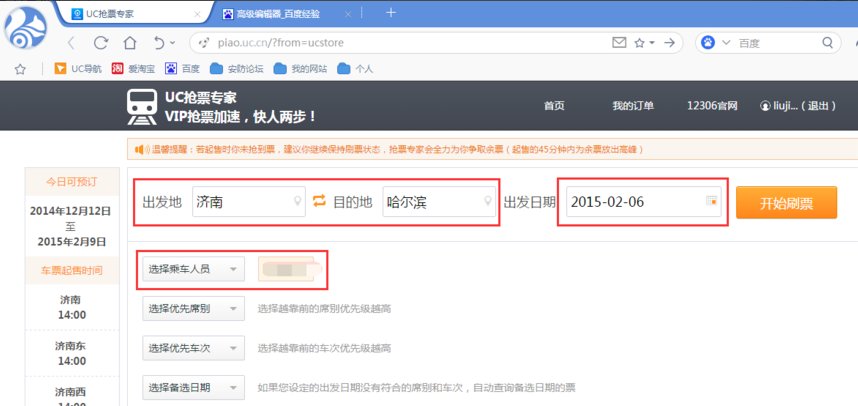Open the UC导航 bookmark
Image resolution: width=858 pixels, height=406 pixels.
coord(78,69)
